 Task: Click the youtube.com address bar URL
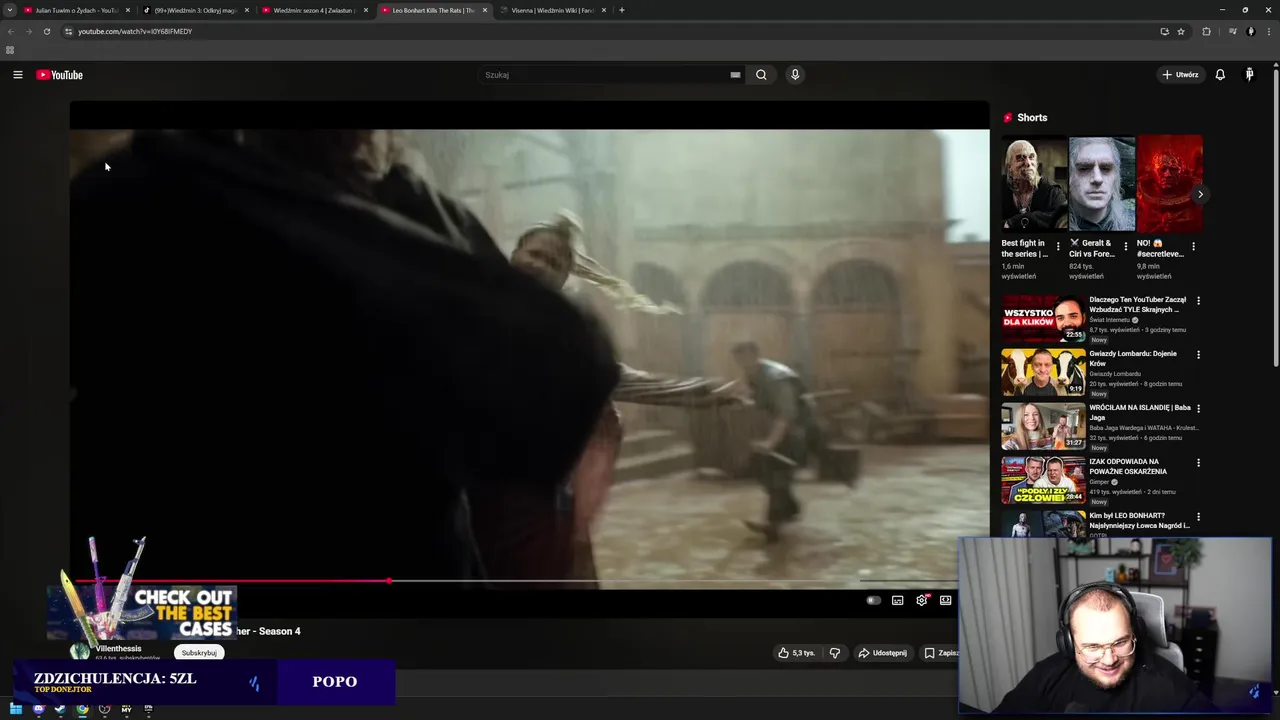[x=135, y=31]
